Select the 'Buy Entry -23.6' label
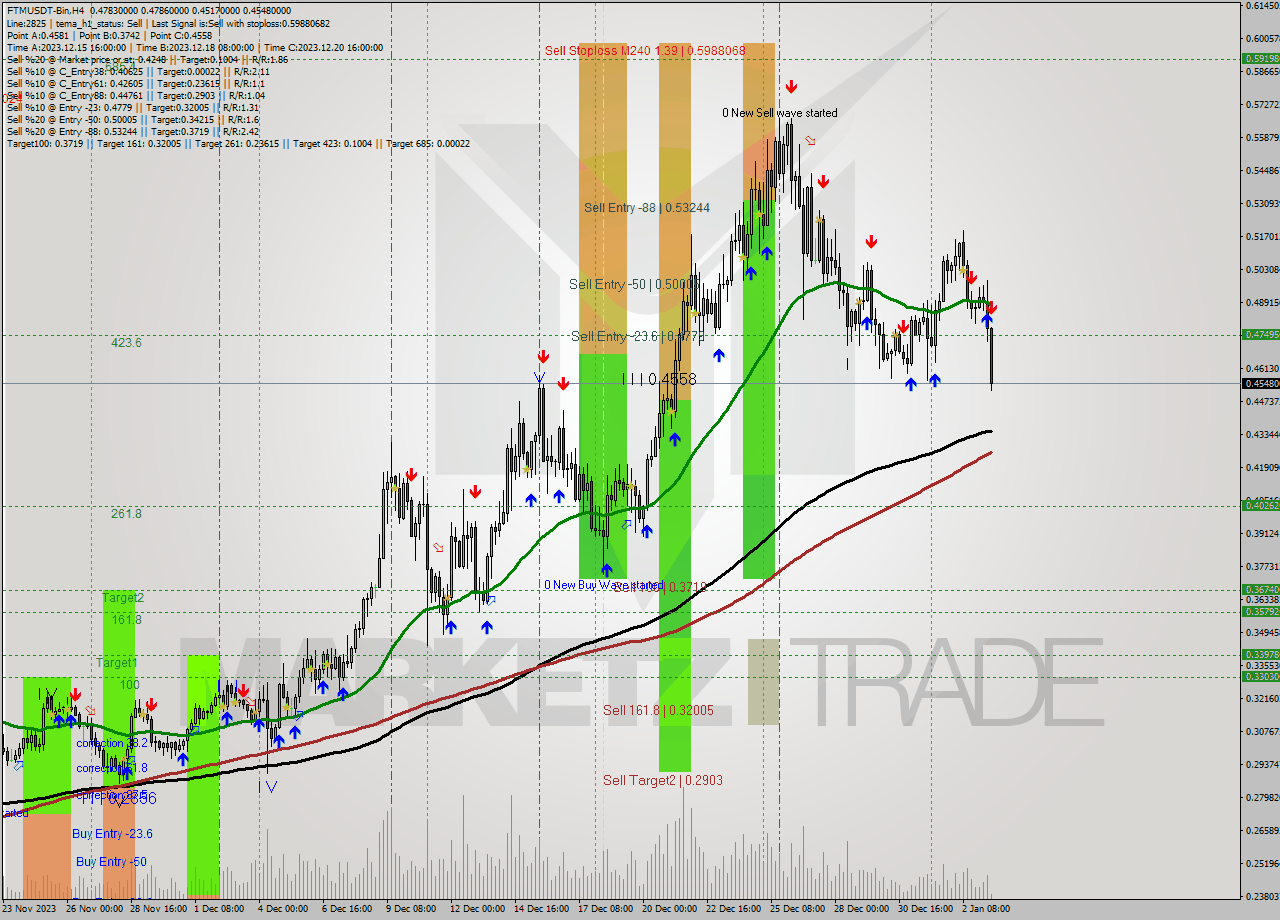 point(113,833)
